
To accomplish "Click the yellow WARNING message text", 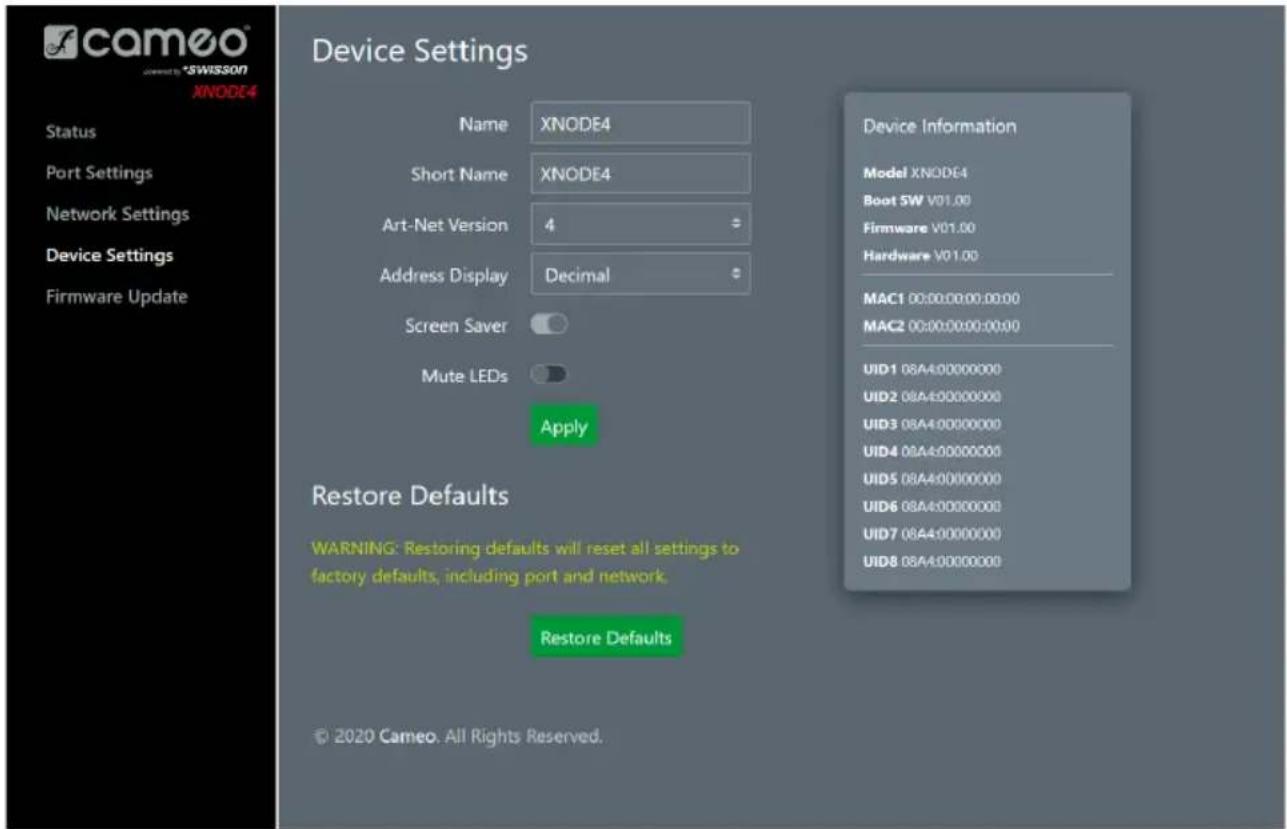I will point(526,564).
